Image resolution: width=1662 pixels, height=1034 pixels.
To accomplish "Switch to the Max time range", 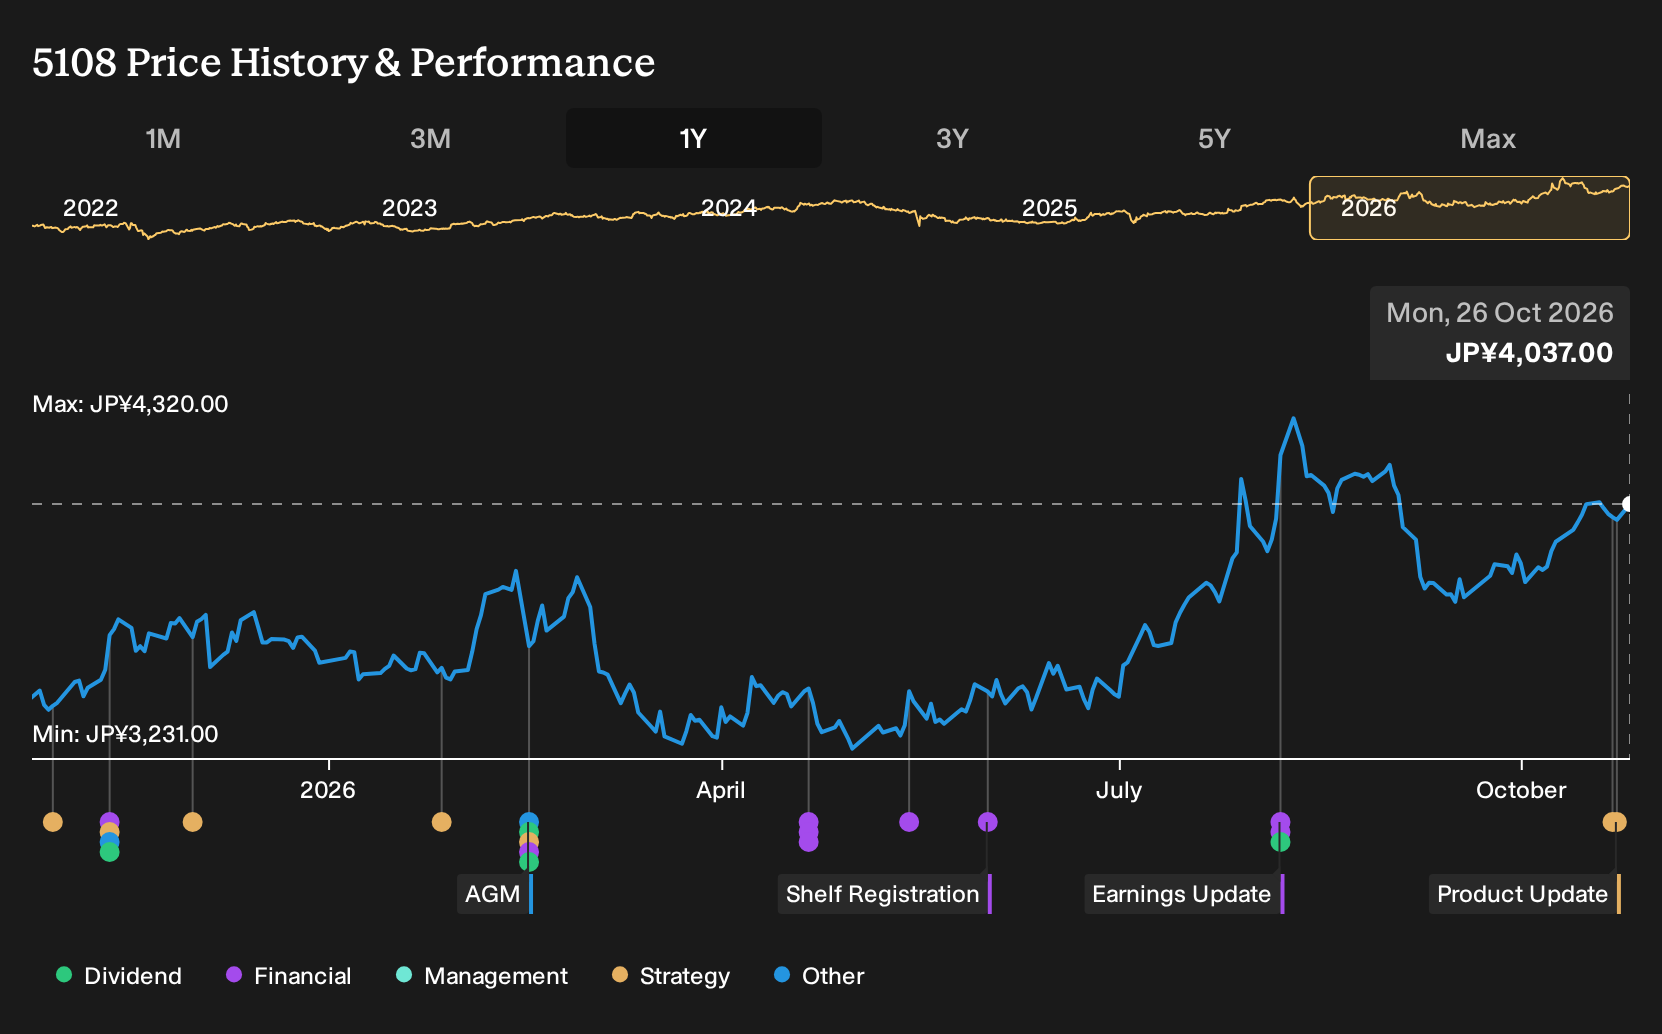I will pyautogui.click(x=1488, y=138).
